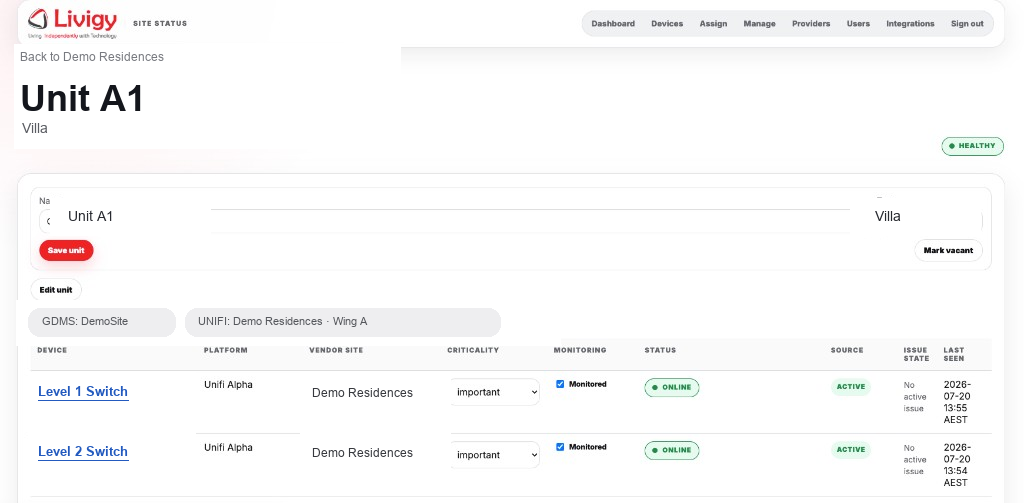Screen dimensions: 1024x503
Task: Select the GDMS: DemoSite chip
Action: point(102,322)
